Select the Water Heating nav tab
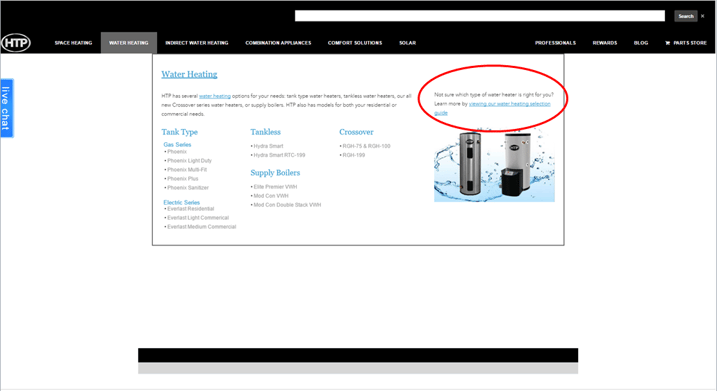717x391 pixels. (x=128, y=43)
